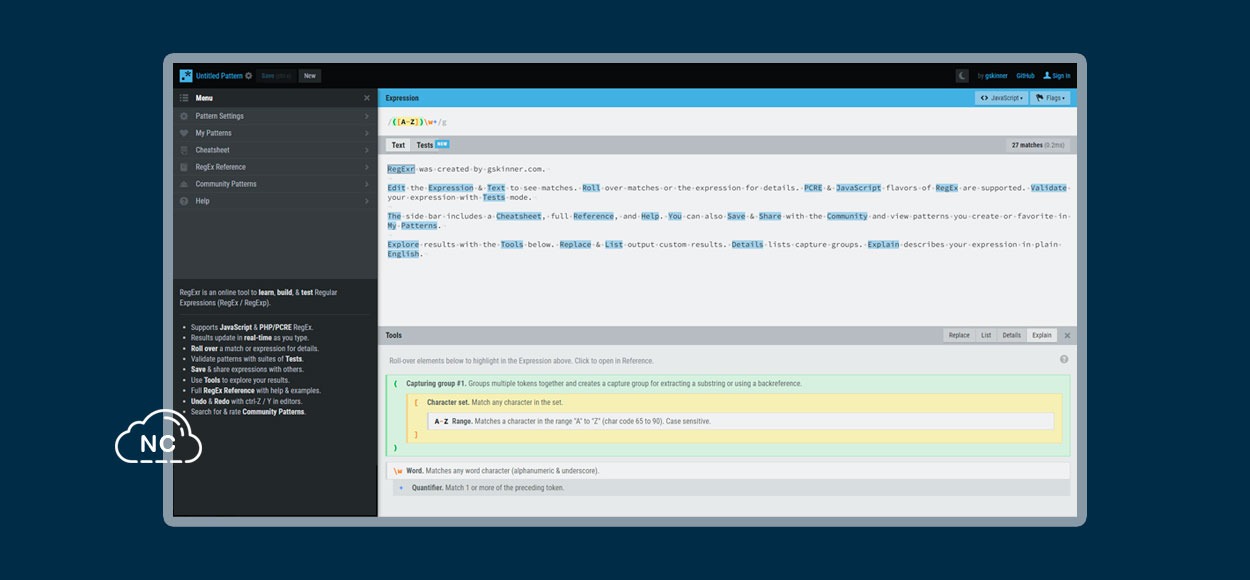Screen dimensions: 1250x580
Task: Click the Menu list icon in sidebar header
Action: tap(184, 98)
